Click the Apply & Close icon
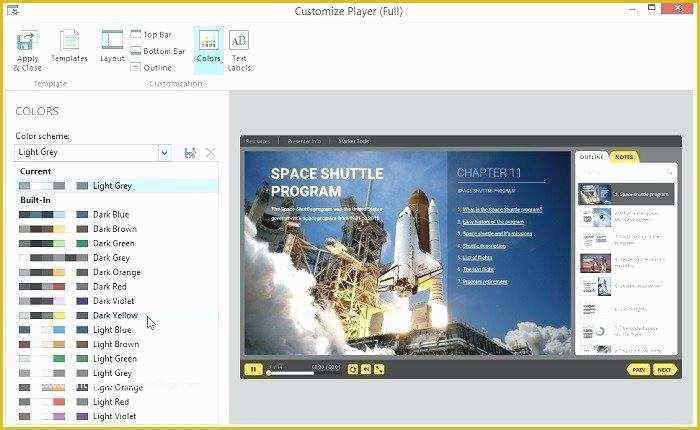This screenshot has height=430, width=700. coord(27,50)
